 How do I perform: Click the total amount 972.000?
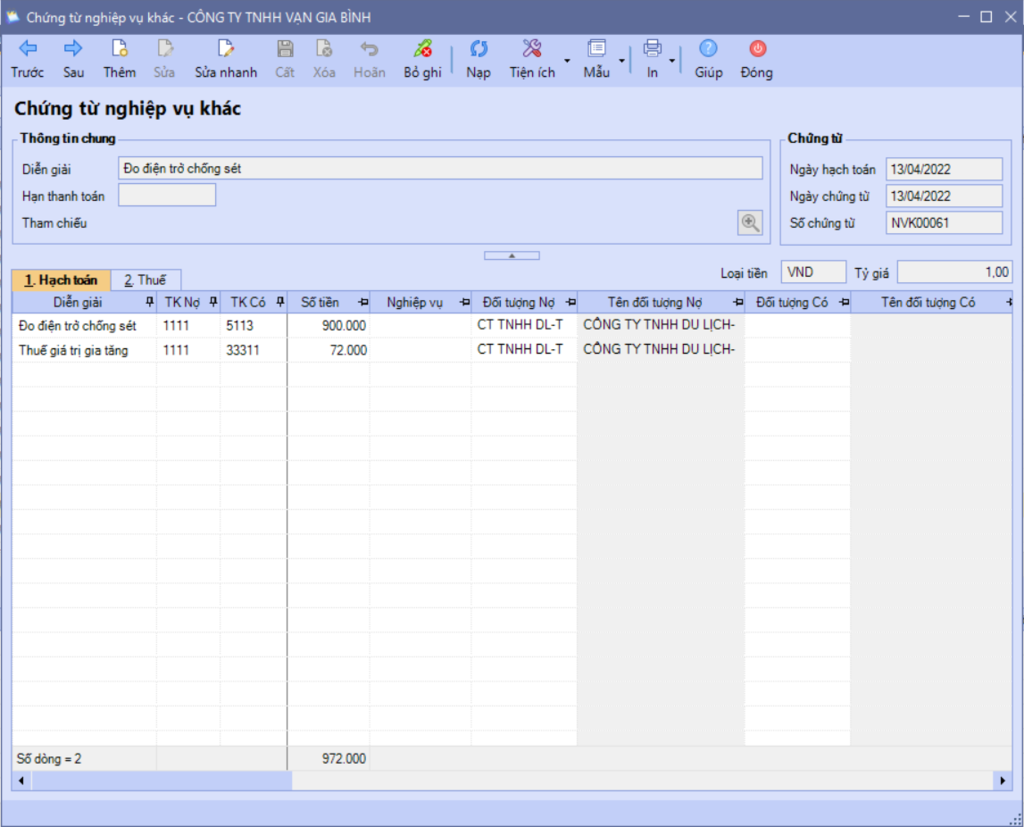pos(344,758)
